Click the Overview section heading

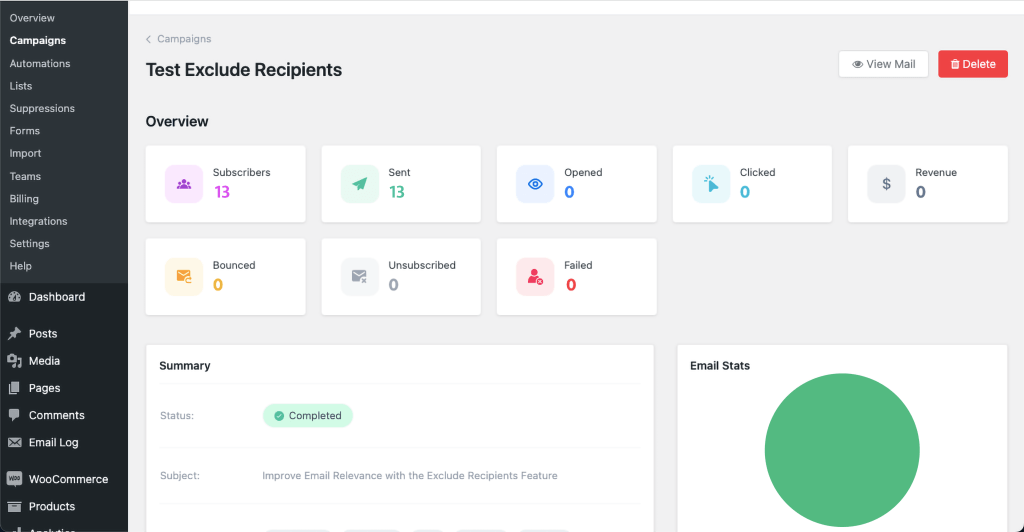click(x=177, y=121)
